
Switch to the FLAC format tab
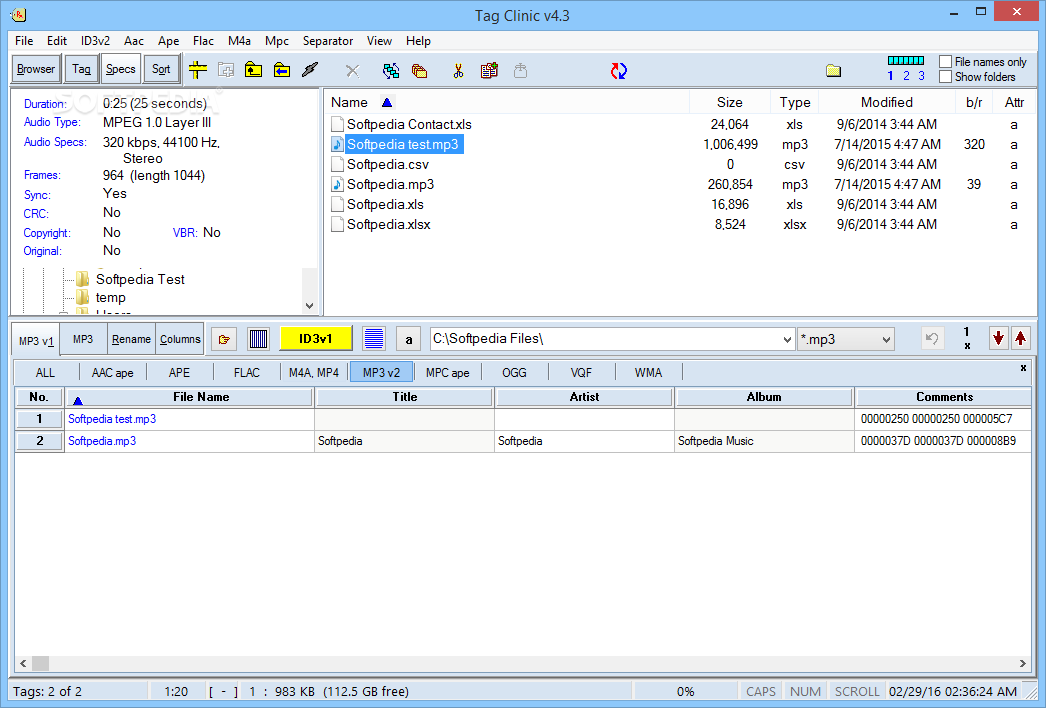tap(247, 372)
